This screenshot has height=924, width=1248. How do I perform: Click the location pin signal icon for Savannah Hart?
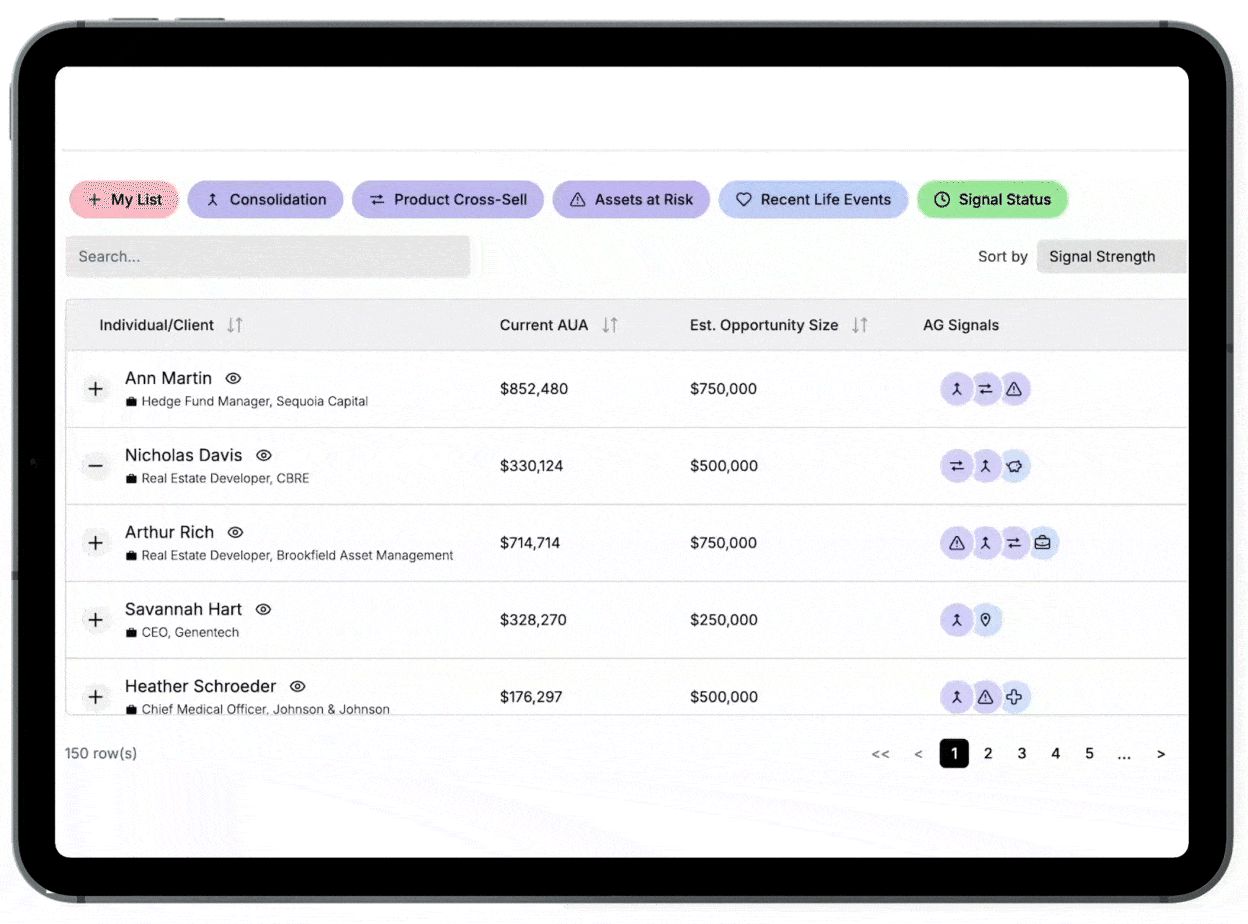986,620
